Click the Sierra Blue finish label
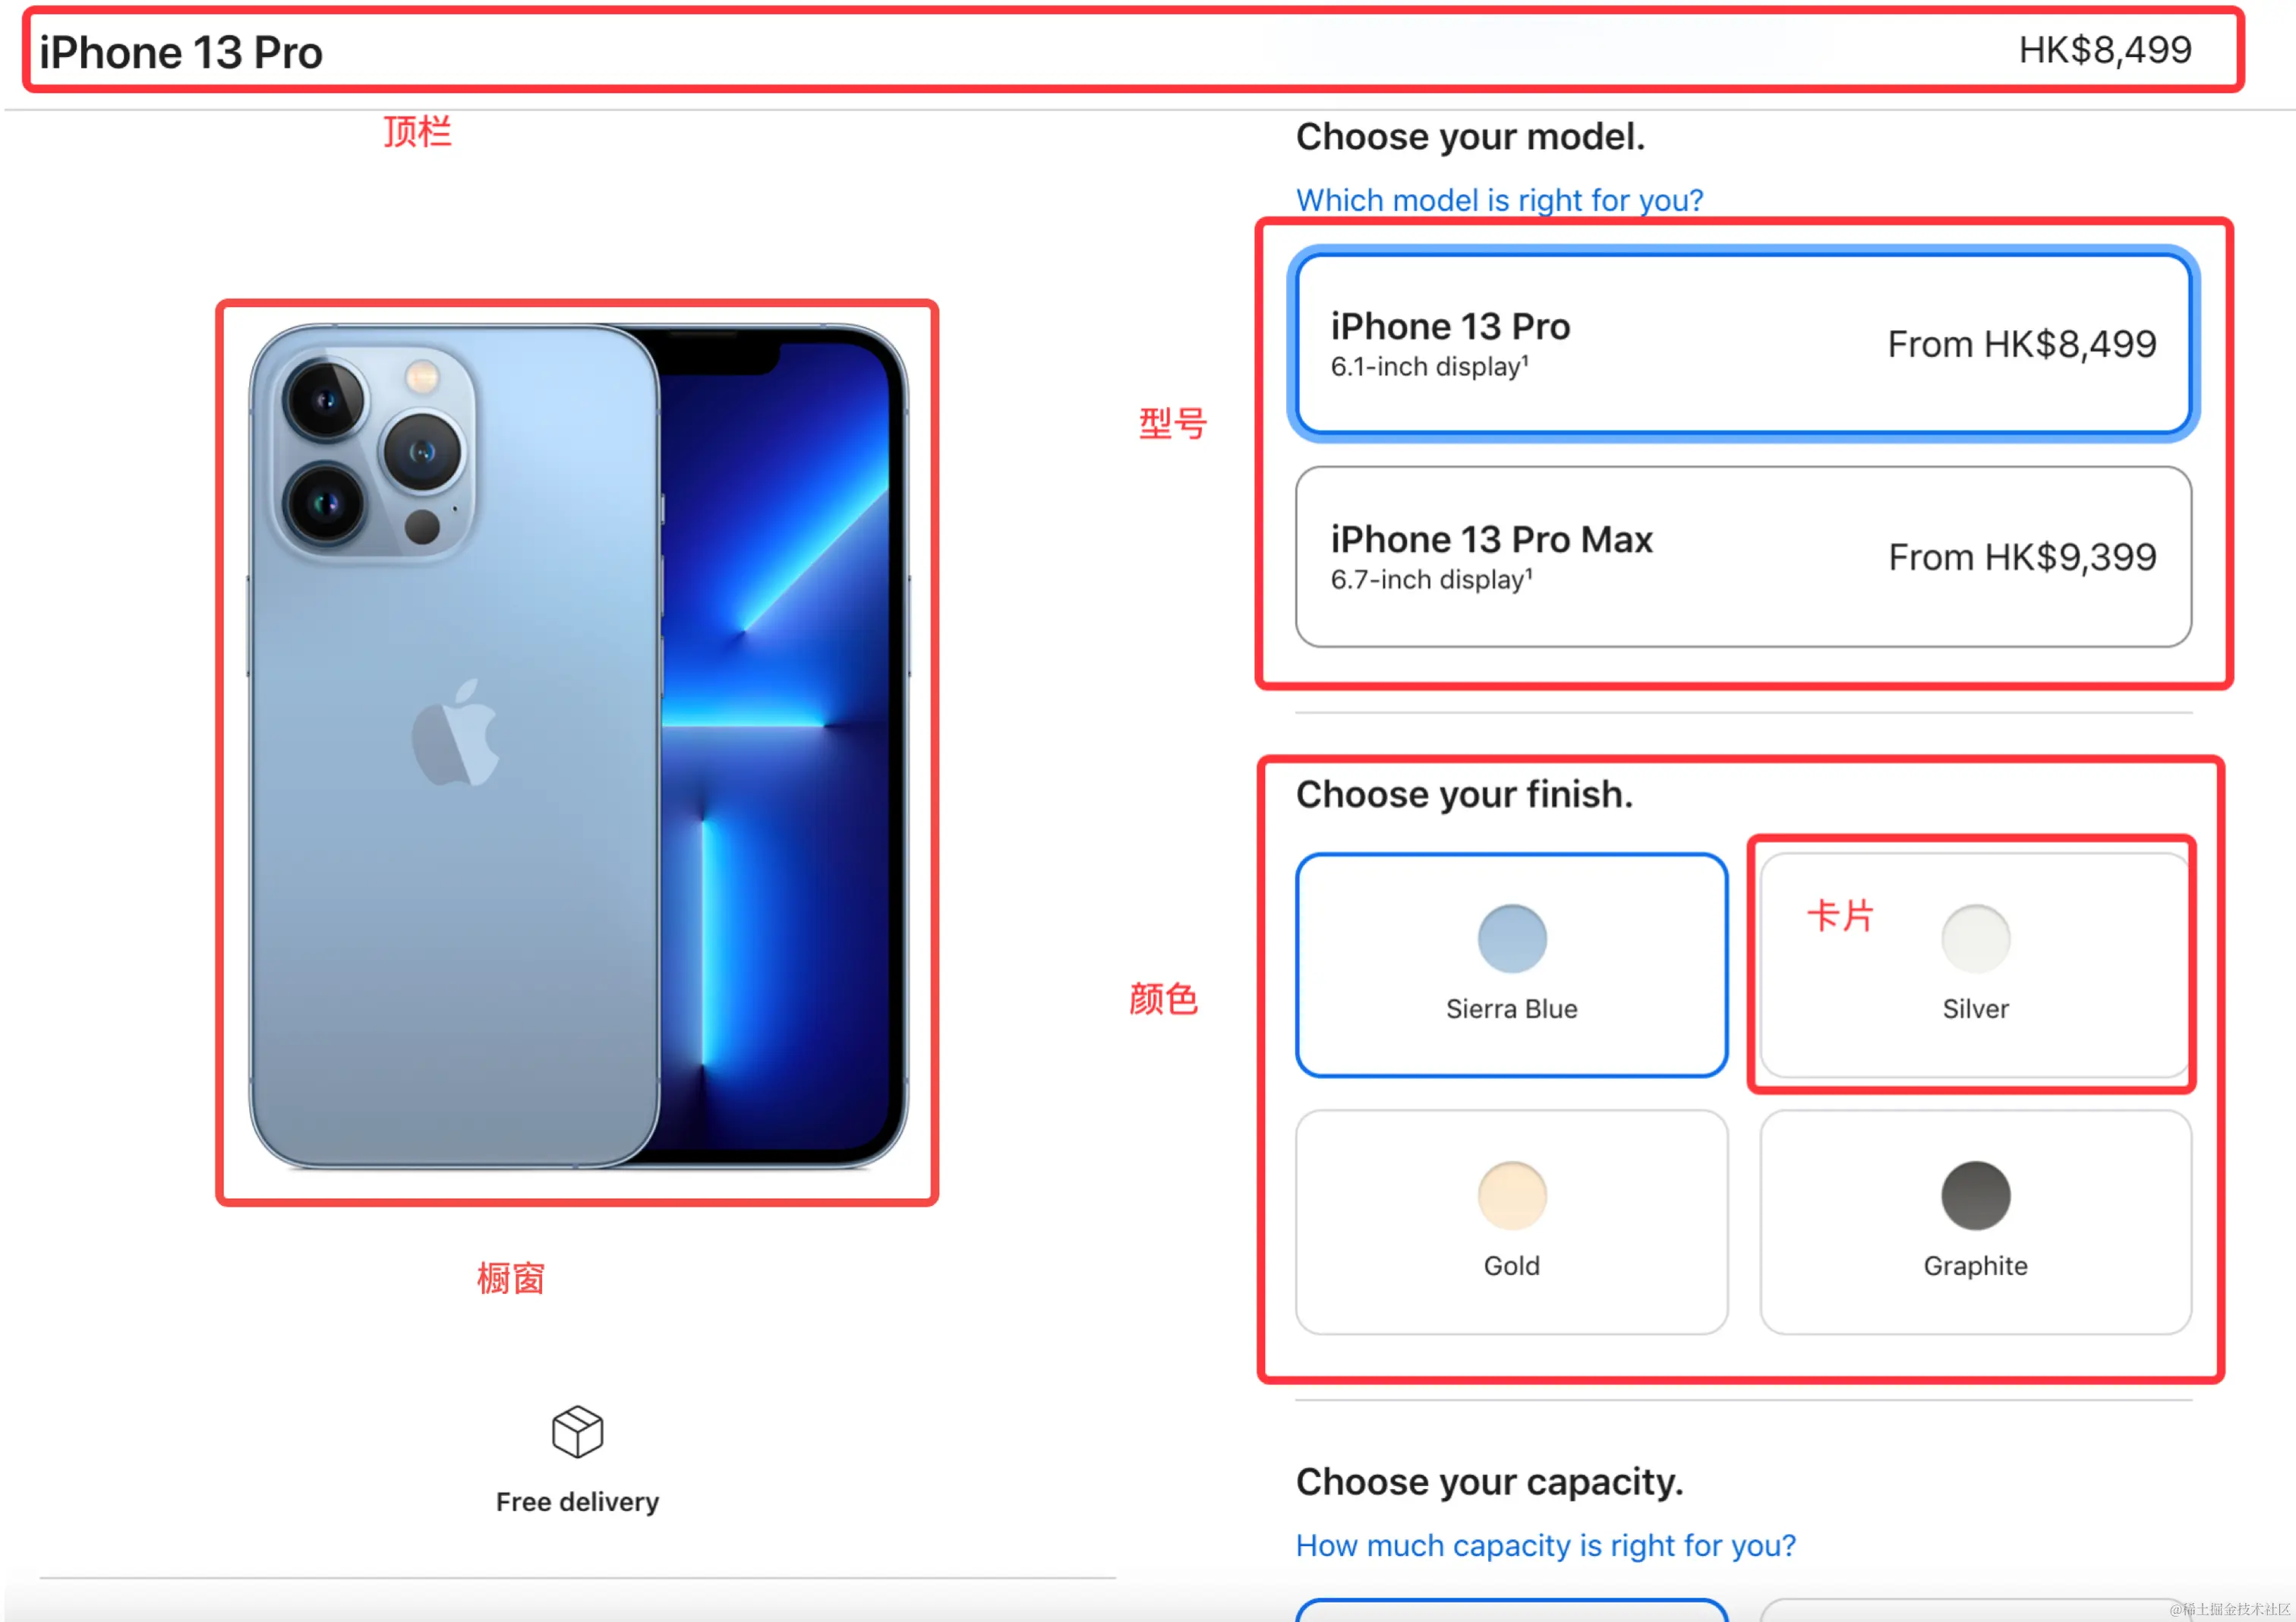2296x1622 pixels. tap(1511, 1008)
